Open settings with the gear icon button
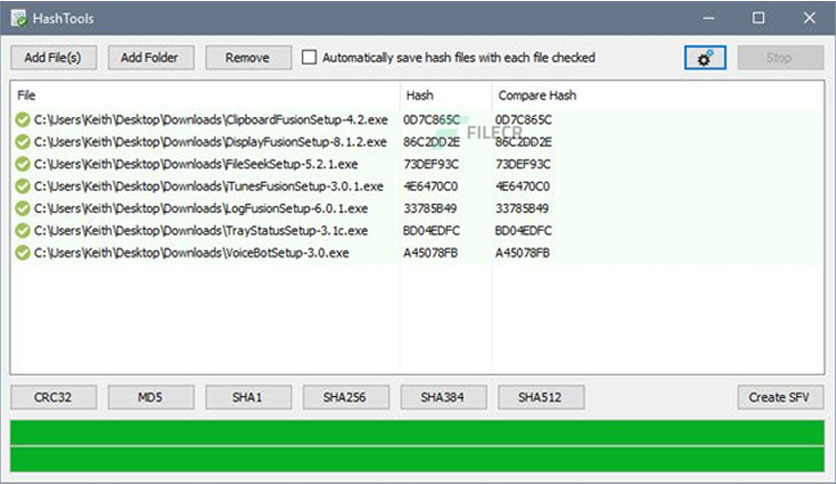The width and height of the screenshot is (836, 484). (x=705, y=58)
